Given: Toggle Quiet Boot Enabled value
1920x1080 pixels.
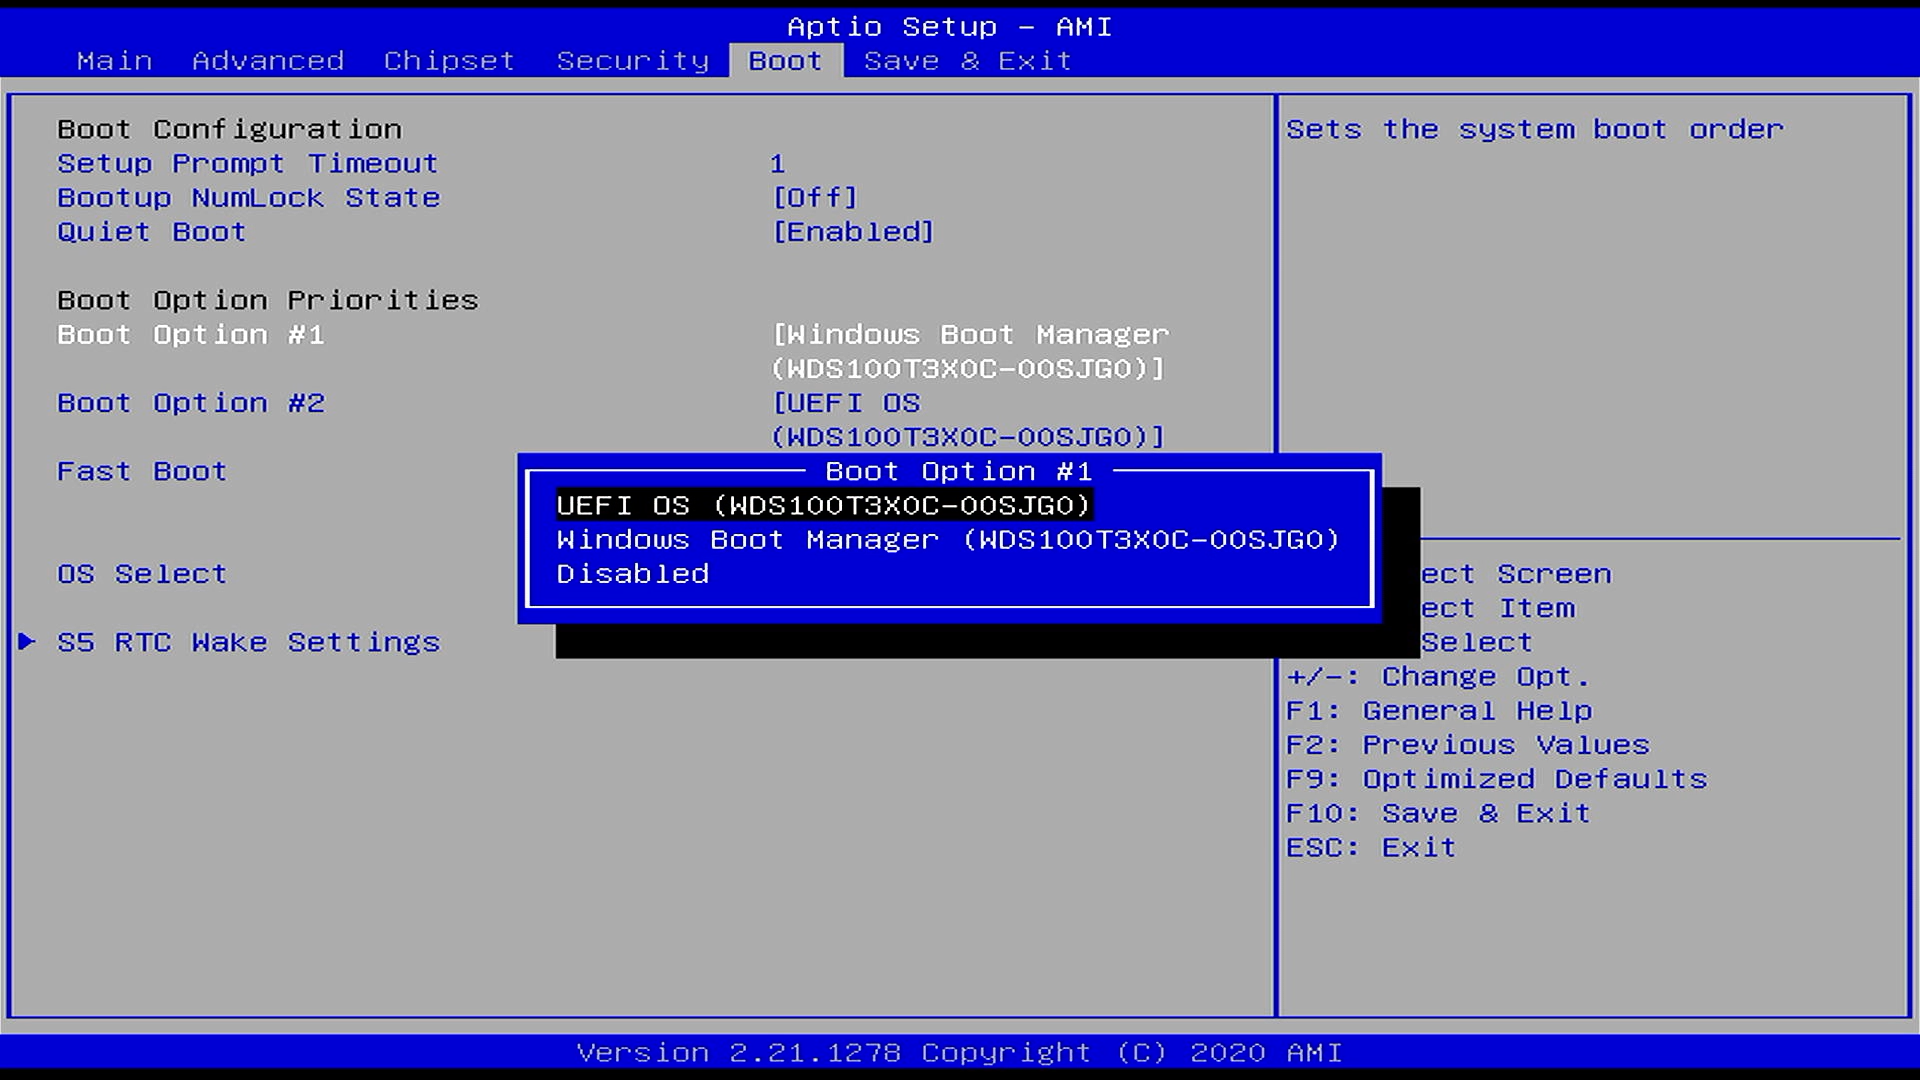Looking at the screenshot, I should pyautogui.click(x=853, y=232).
